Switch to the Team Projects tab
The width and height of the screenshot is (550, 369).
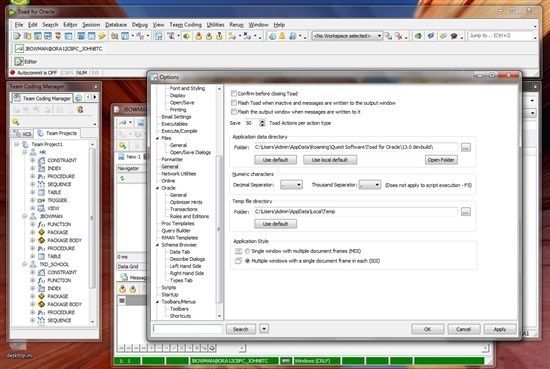pyautogui.click(x=57, y=133)
